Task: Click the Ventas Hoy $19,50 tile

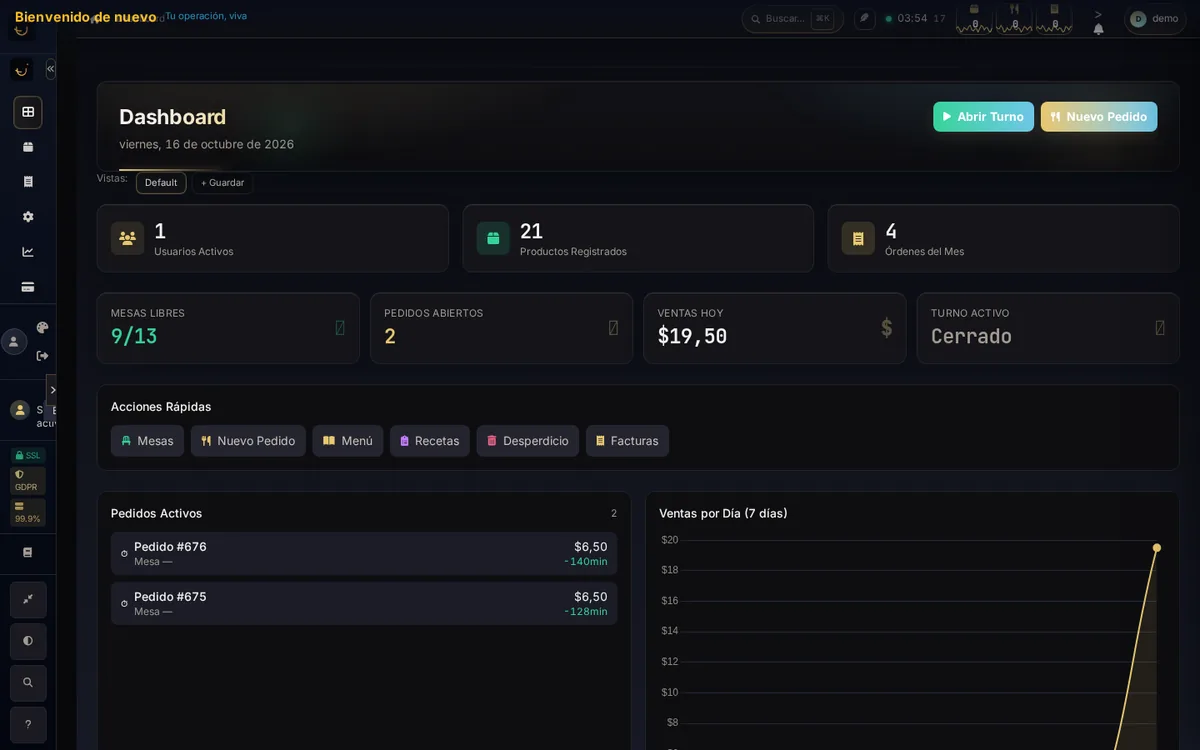Action: (775, 328)
